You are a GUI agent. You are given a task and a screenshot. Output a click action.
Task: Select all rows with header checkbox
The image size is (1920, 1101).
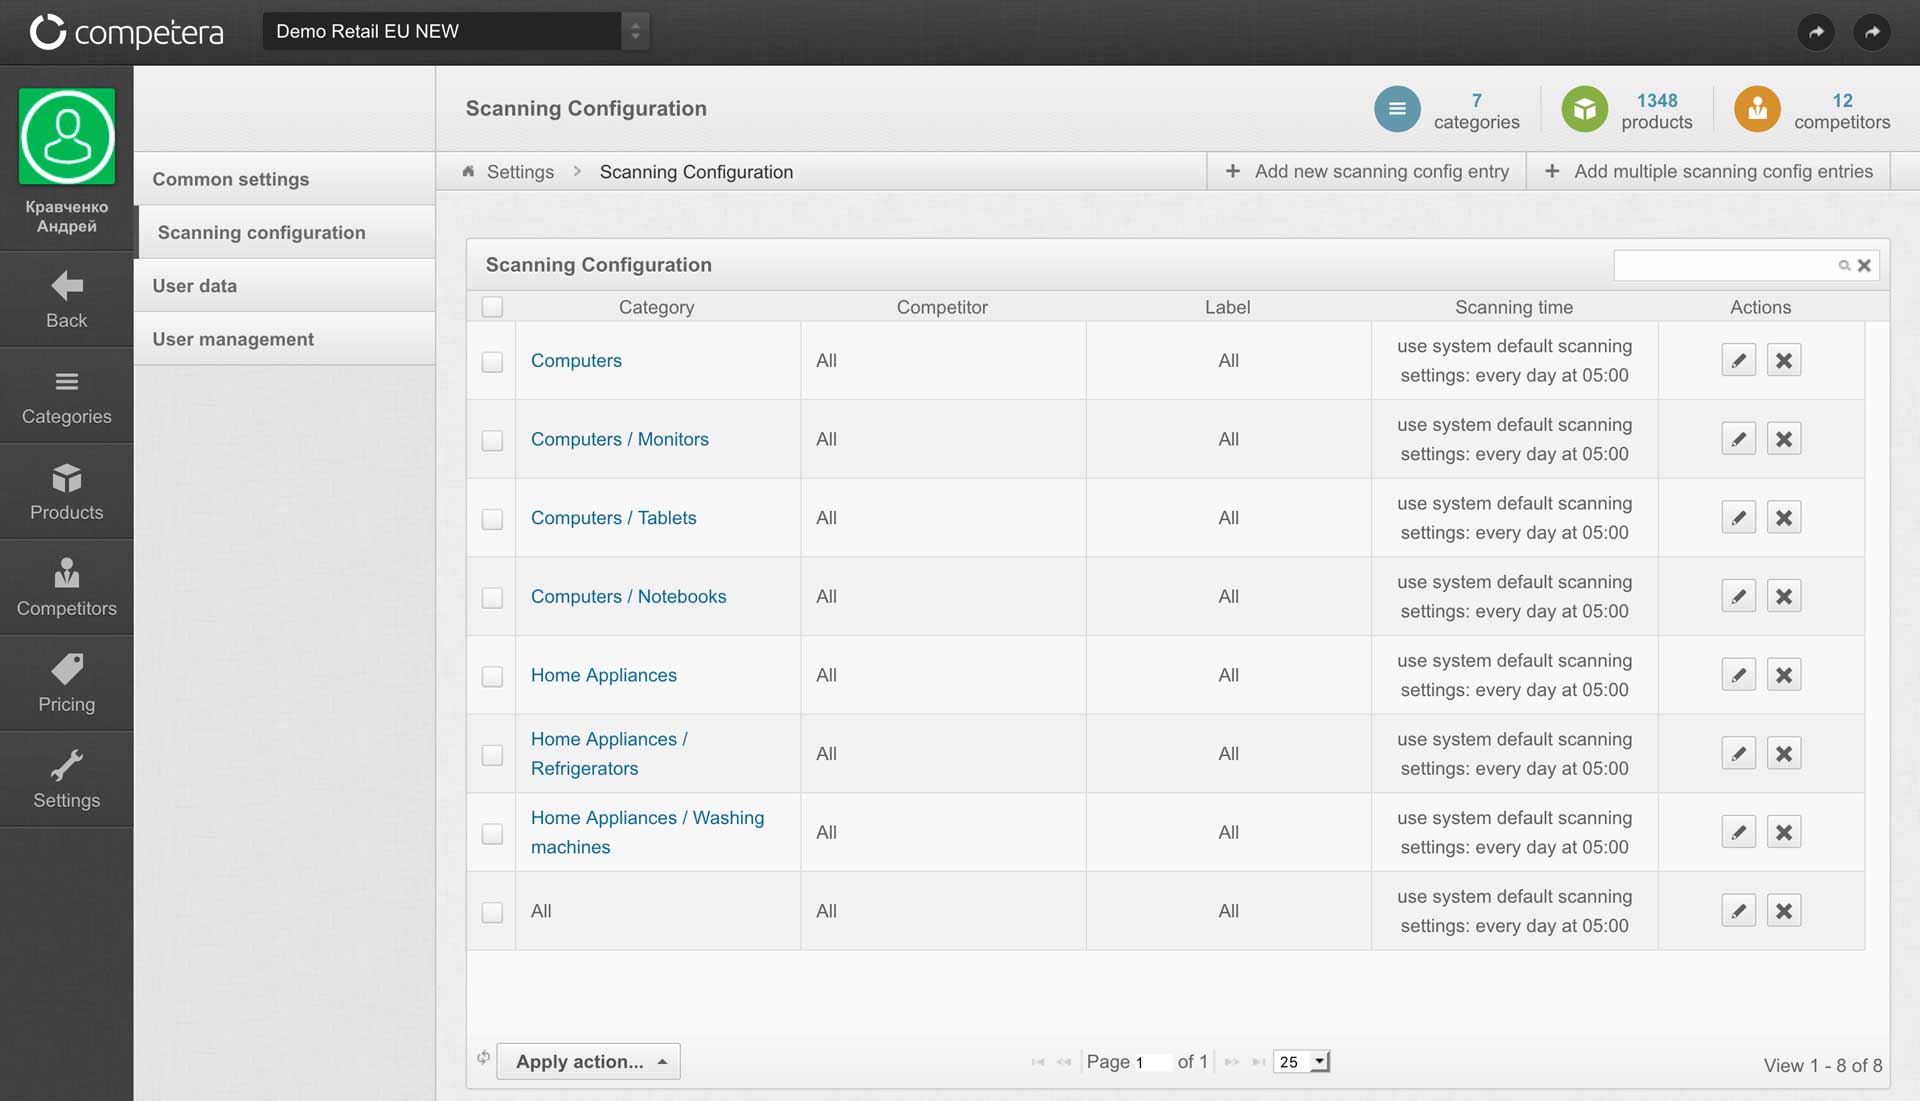492,307
